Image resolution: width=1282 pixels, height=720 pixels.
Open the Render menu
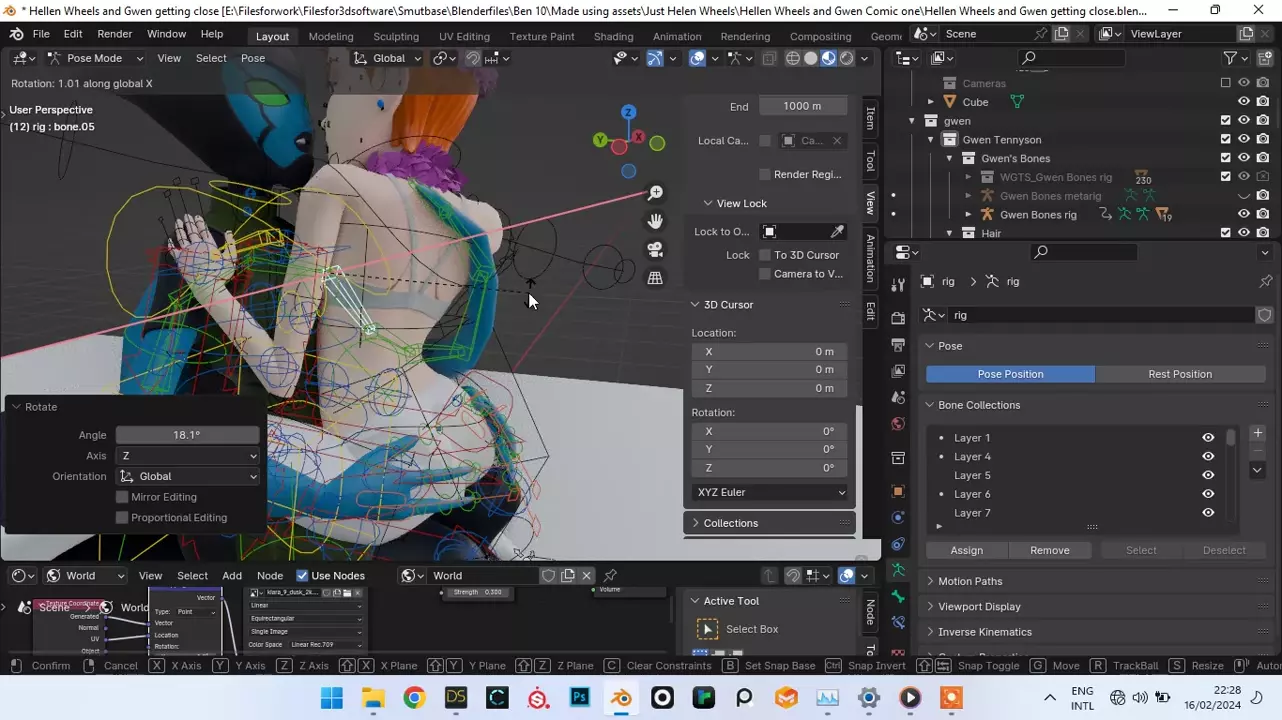pos(115,34)
